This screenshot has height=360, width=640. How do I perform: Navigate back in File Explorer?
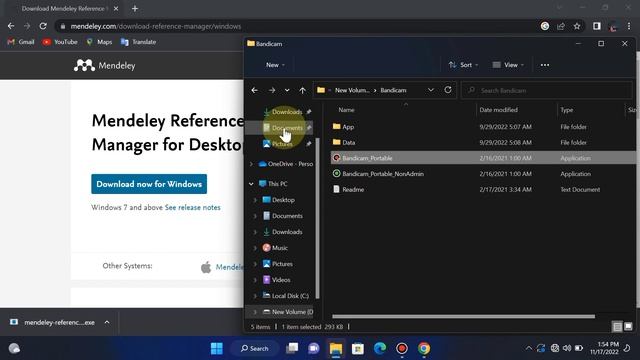(x=255, y=90)
